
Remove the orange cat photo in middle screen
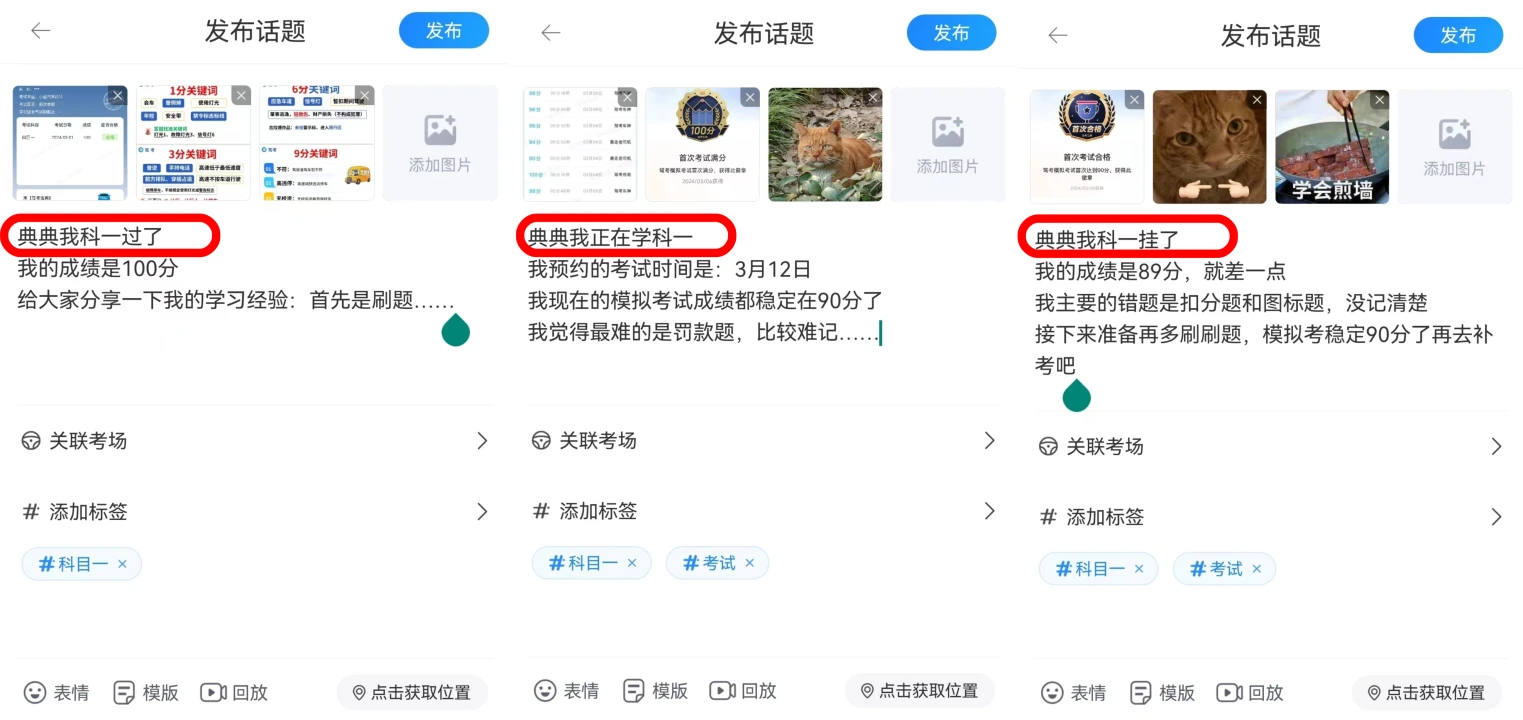tap(873, 98)
